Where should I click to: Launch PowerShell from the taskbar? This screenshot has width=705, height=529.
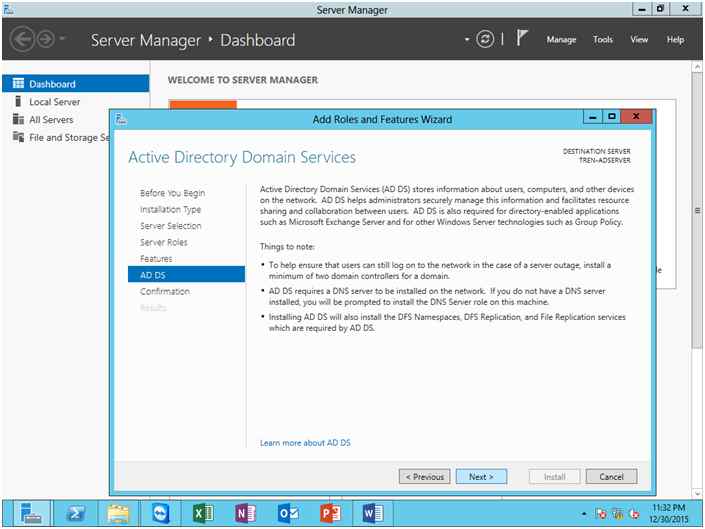[76, 513]
